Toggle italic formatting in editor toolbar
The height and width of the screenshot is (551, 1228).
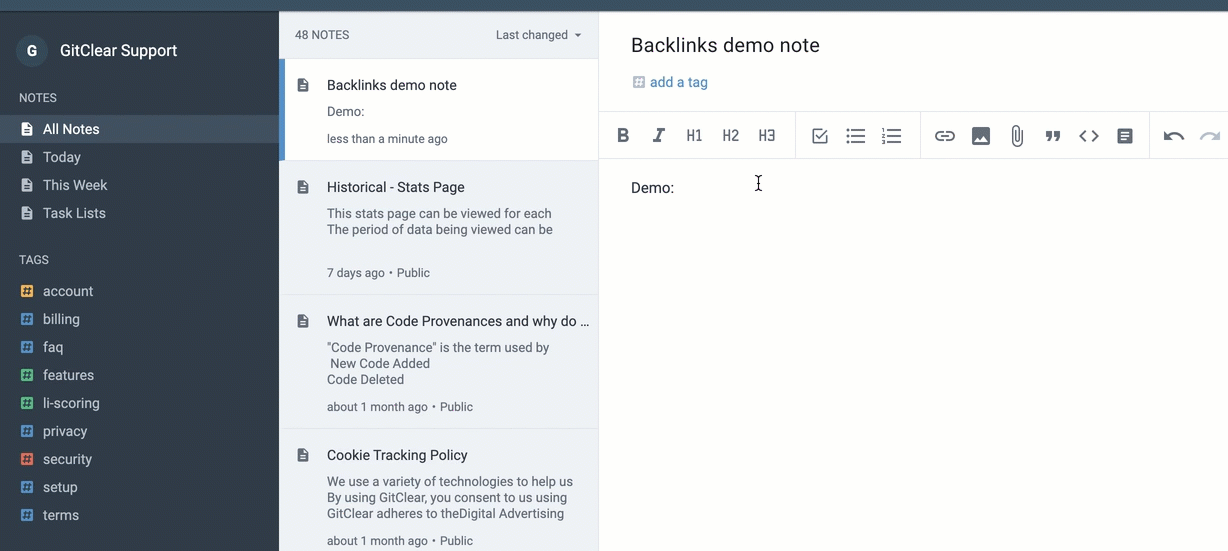pos(659,136)
